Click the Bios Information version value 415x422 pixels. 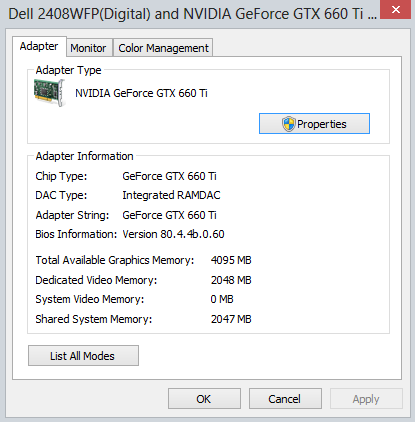pos(173,234)
